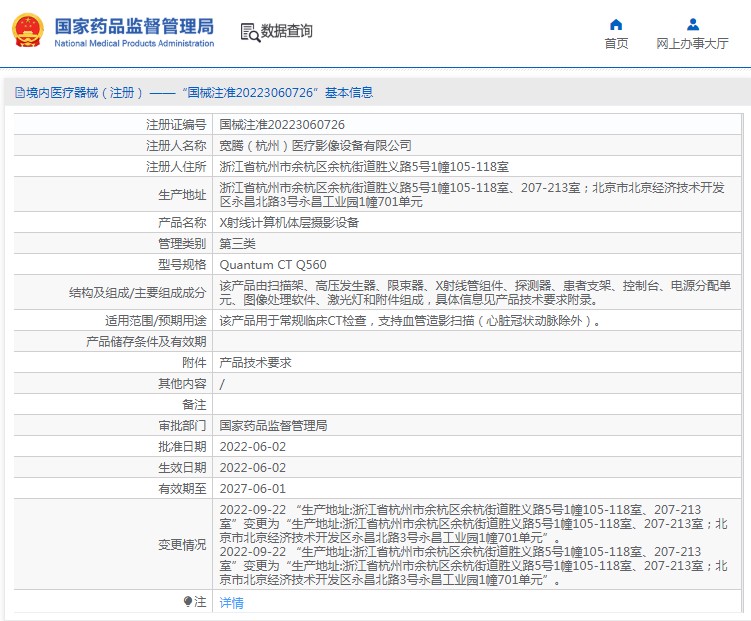Select registration number 国械注准20223060726 in the table
This screenshot has width=751, height=621.
pos(282,125)
